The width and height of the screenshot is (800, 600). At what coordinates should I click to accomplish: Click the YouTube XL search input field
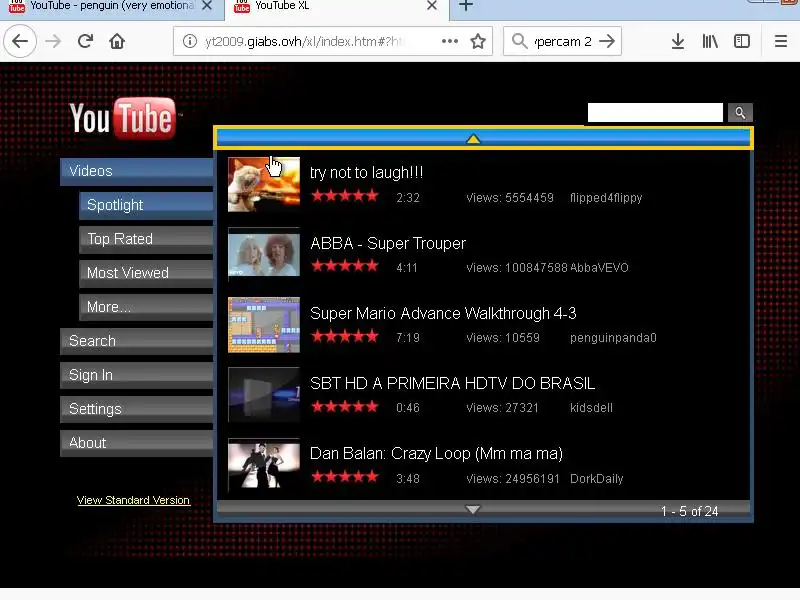point(655,113)
